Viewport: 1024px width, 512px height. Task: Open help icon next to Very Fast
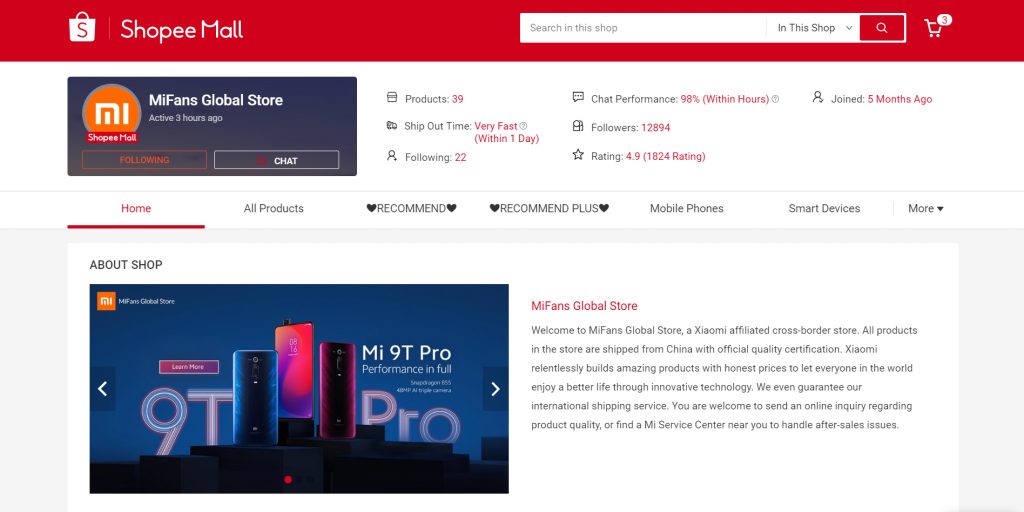(x=523, y=126)
